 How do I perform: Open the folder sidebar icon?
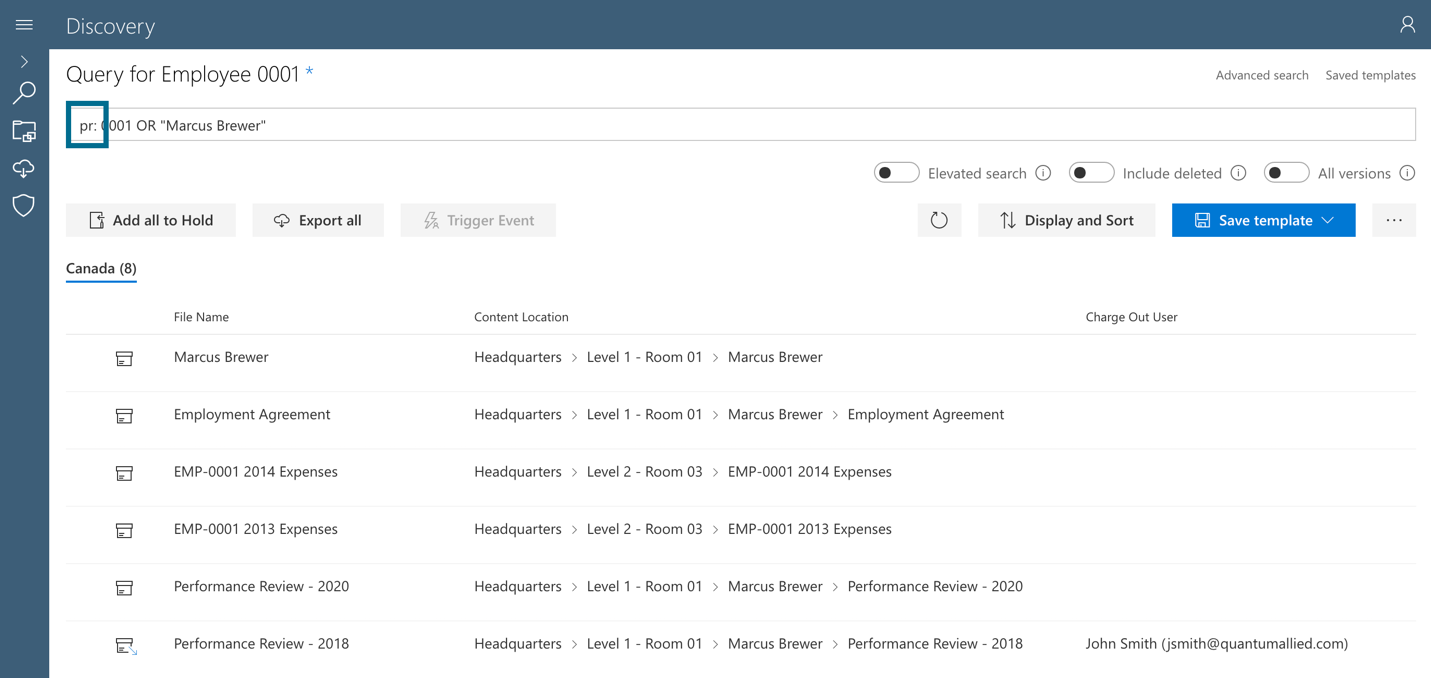pyautogui.click(x=24, y=131)
